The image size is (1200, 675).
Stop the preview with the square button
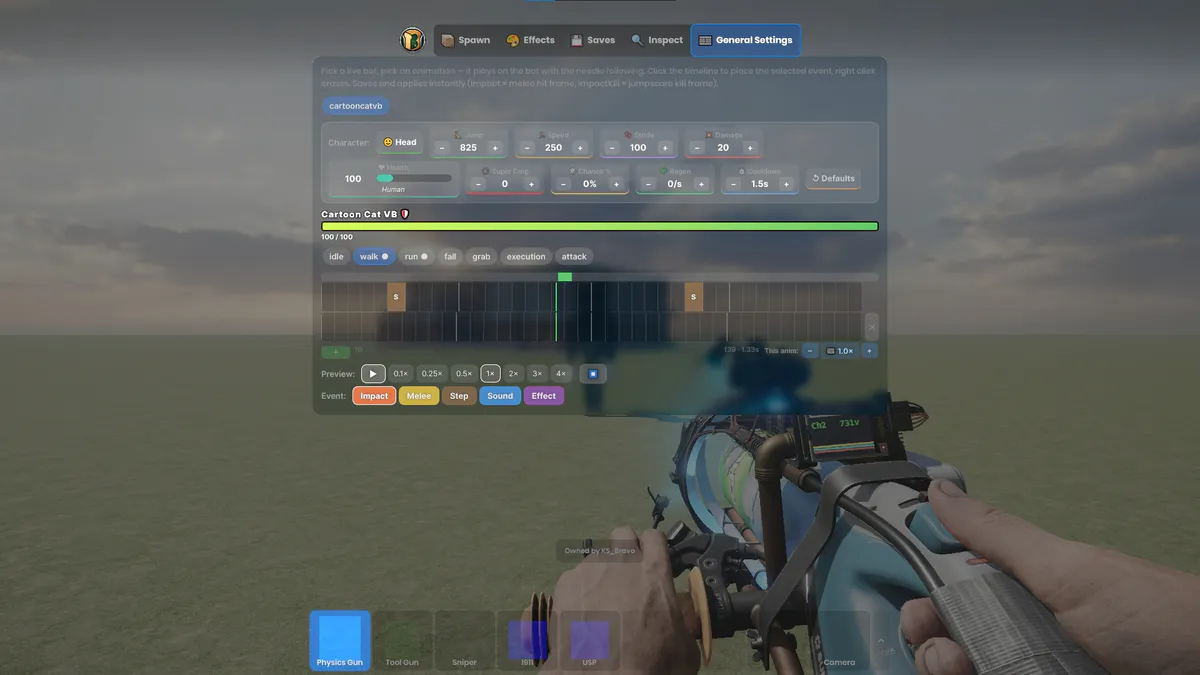pyautogui.click(x=593, y=374)
